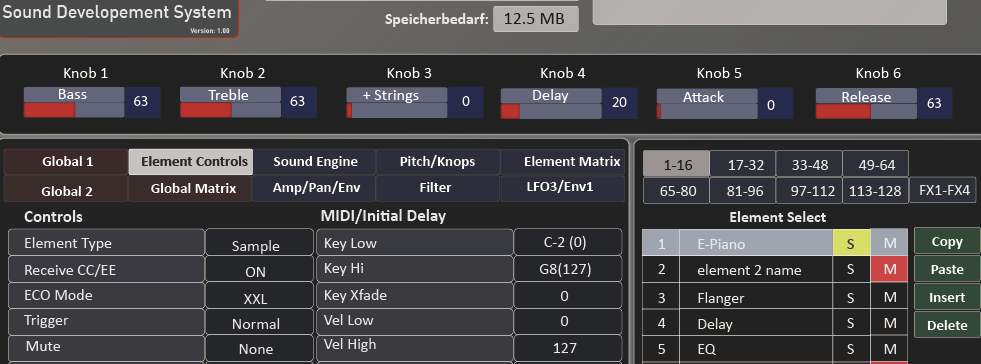Adjust the Knob 6 Release slider bar

(866, 112)
